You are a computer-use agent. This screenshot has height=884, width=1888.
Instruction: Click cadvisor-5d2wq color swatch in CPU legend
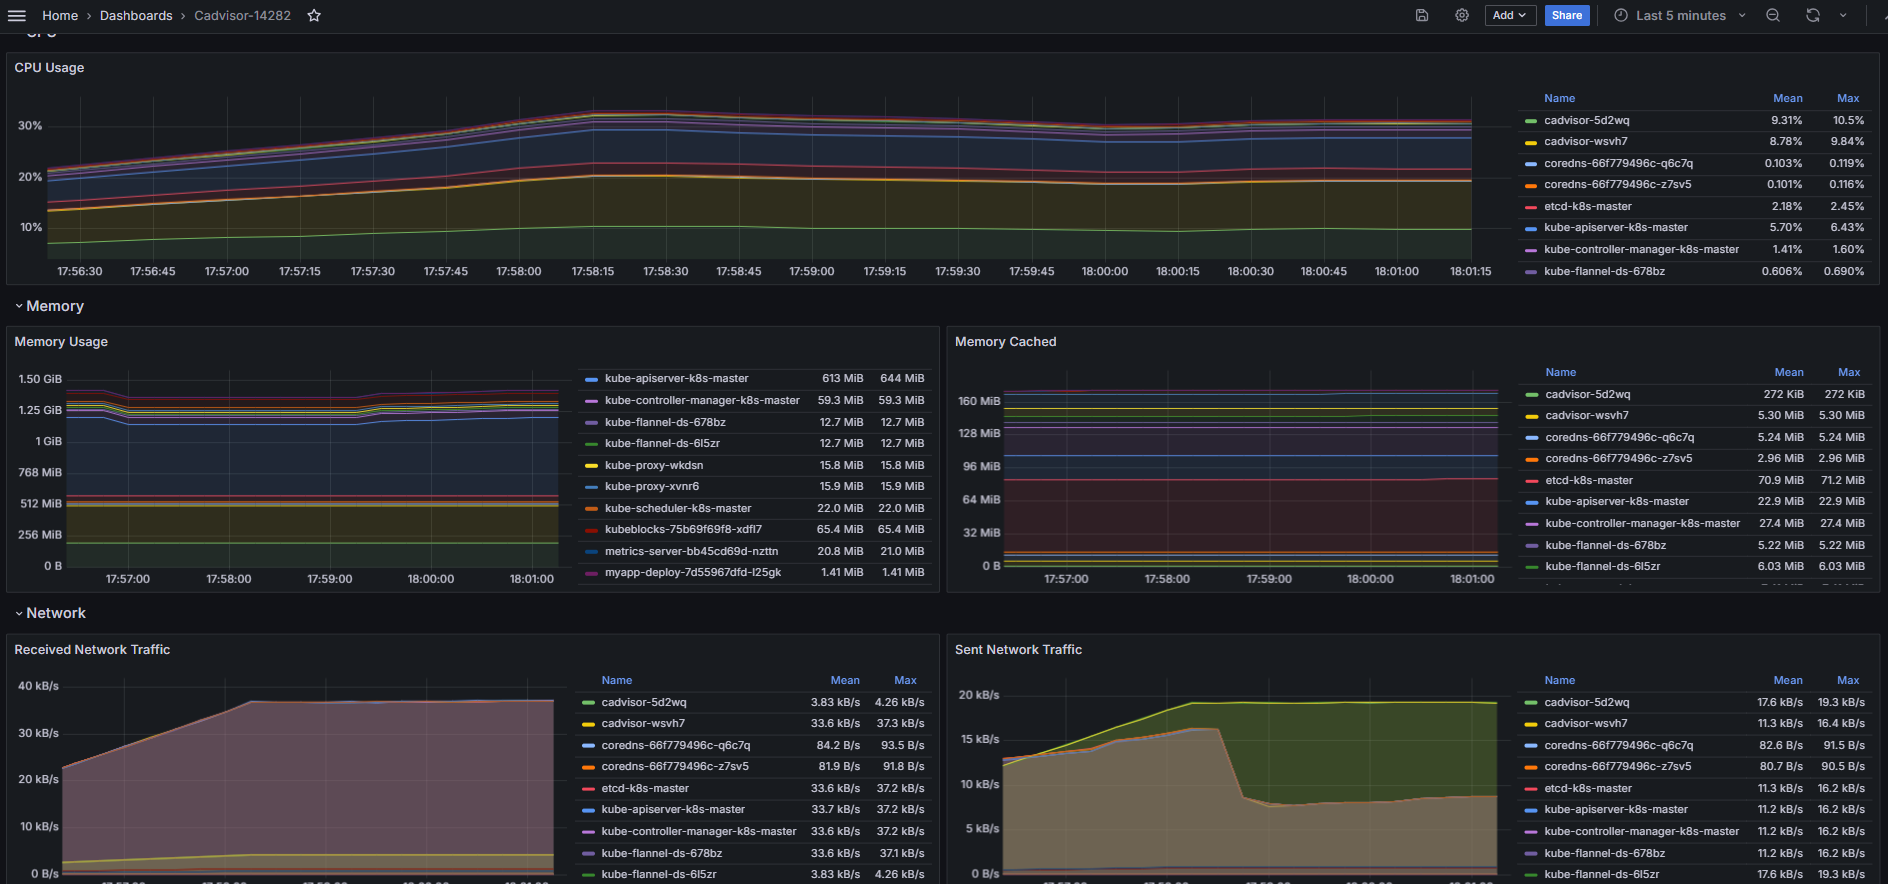[1530, 121]
